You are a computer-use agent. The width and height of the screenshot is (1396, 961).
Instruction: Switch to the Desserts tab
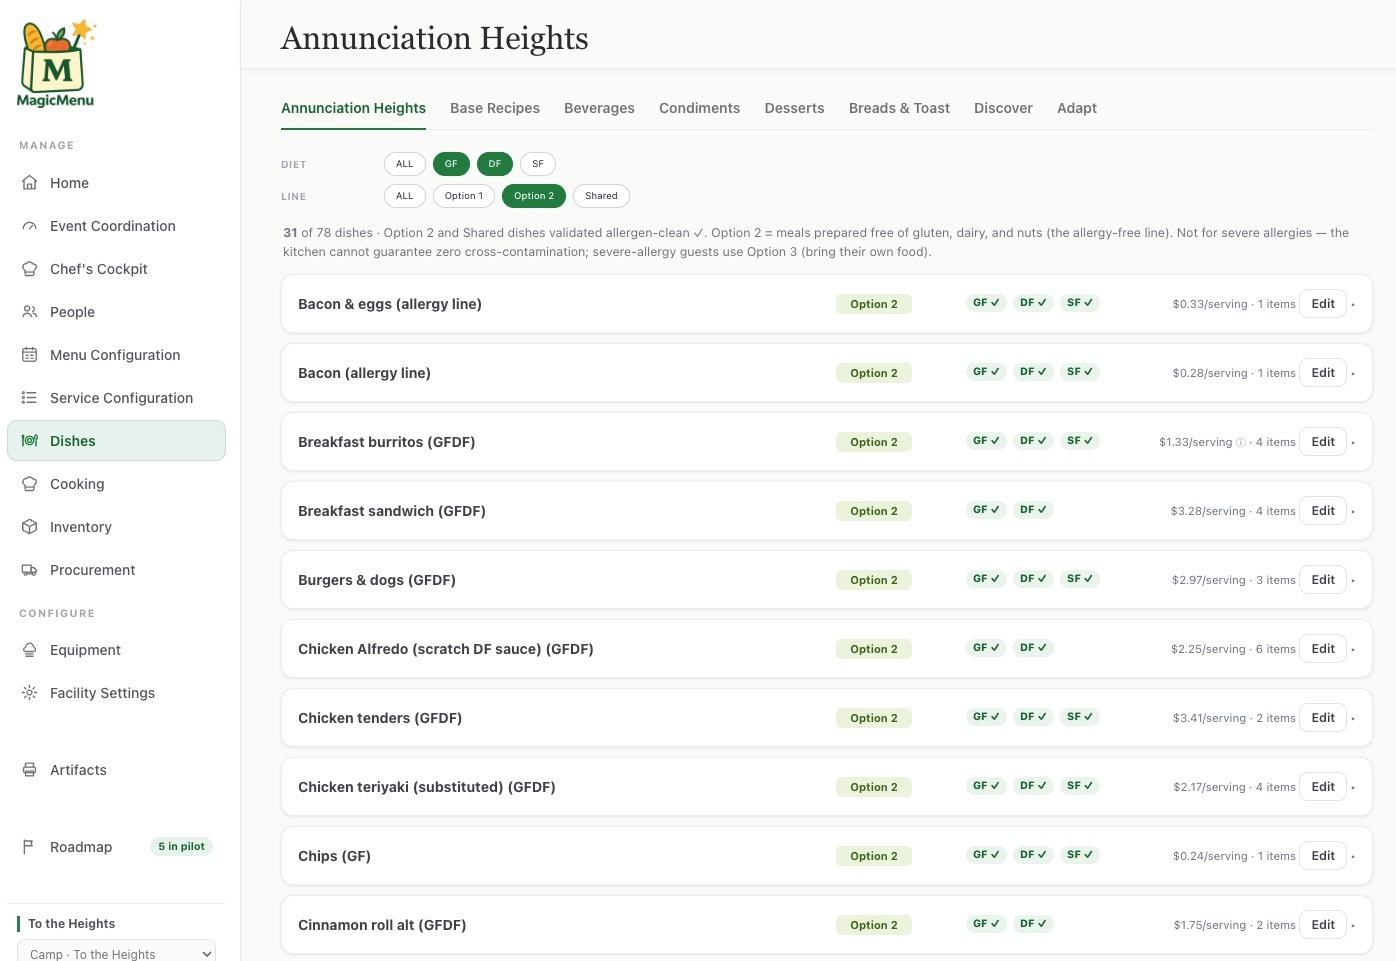(x=795, y=108)
